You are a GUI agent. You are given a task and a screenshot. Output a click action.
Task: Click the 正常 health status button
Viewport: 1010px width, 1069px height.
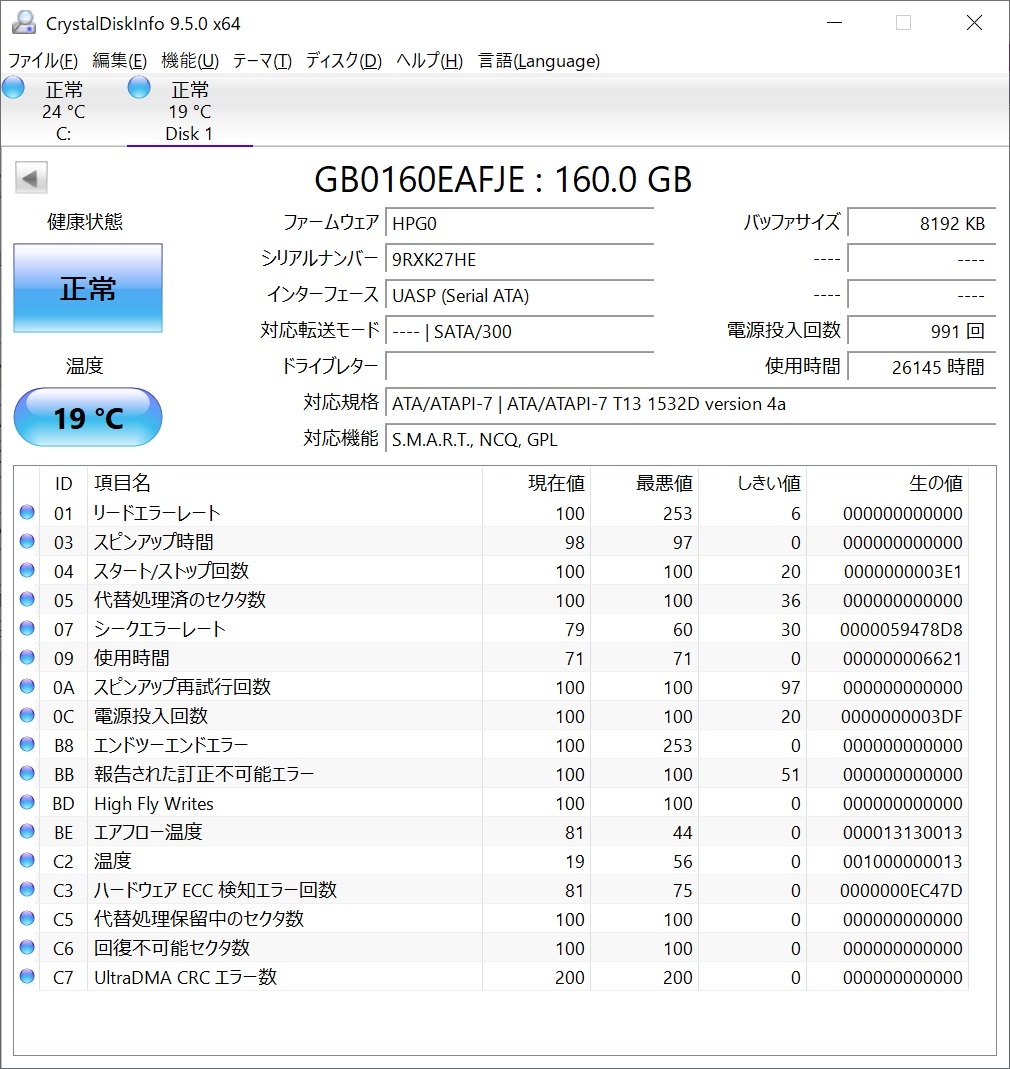tap(88, 288)
